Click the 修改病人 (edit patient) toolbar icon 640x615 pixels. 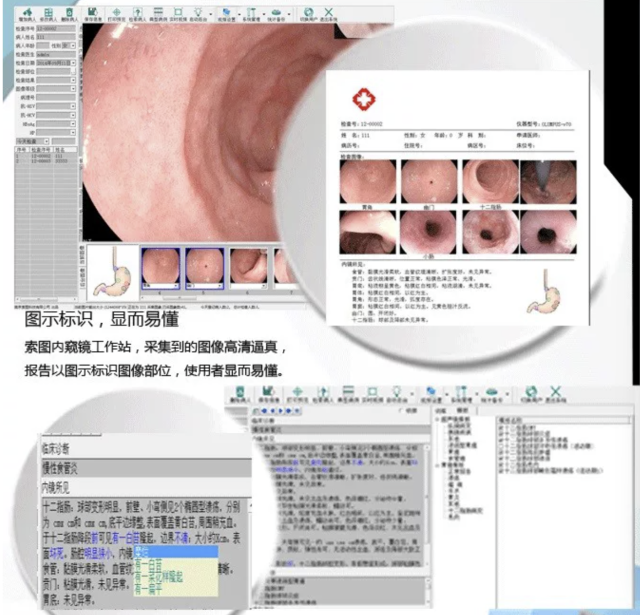48,14
